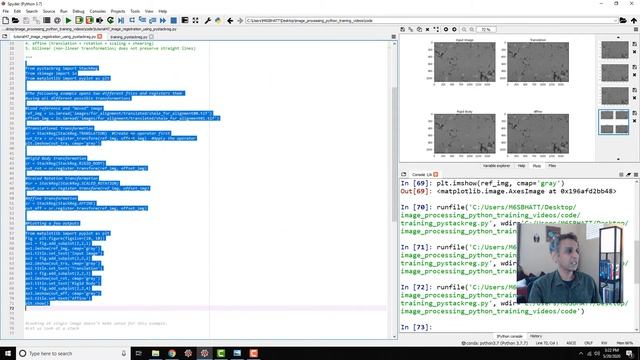This screenshot has width=640, height=360.
Task: Remove current plot (X) in Plots toolbar
Action: (427, 29)
